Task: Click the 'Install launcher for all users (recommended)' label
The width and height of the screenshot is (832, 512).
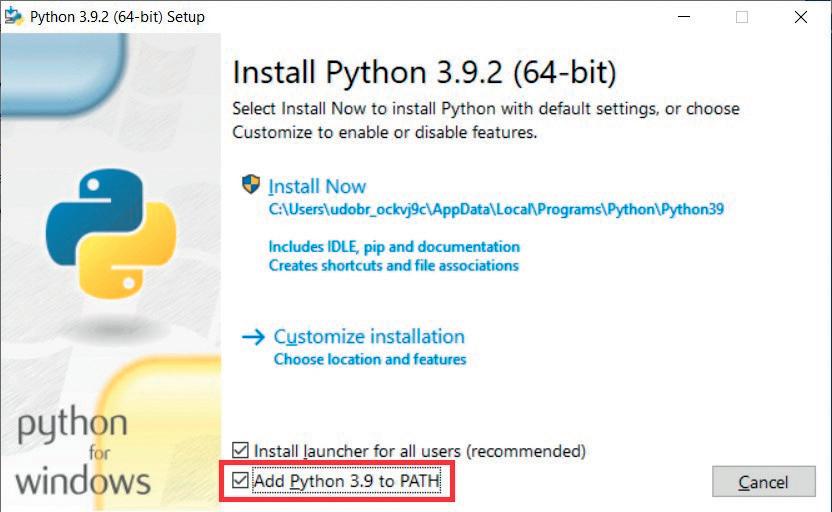Action: [420, 451]
